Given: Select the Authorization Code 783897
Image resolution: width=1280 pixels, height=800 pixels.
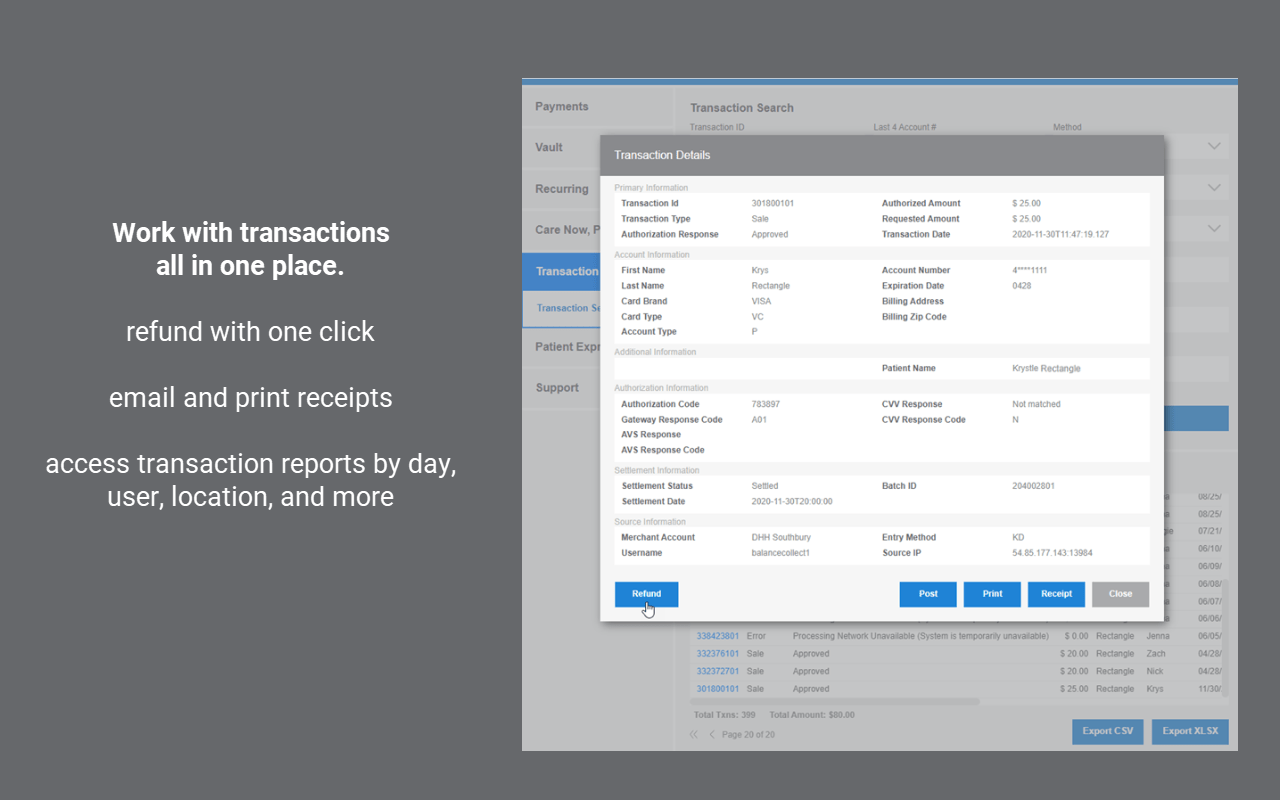Looking at the screenshot, I should pyautogui.click(x=765, y=404).
